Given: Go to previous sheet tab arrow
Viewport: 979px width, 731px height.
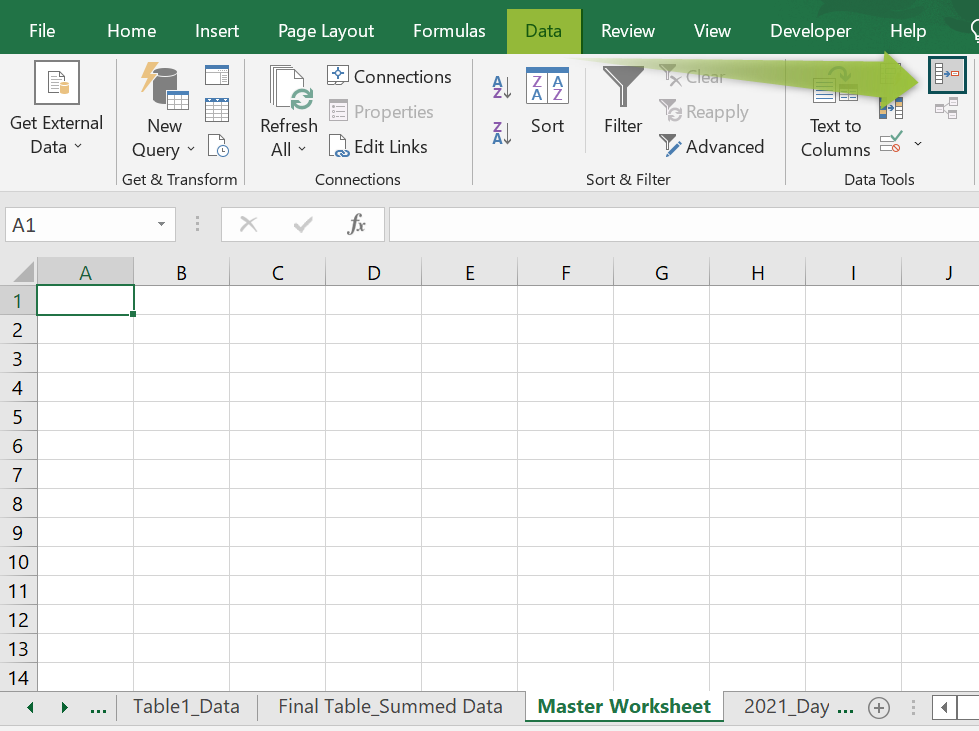Looking at the screenshot, I should click(30, 707).
